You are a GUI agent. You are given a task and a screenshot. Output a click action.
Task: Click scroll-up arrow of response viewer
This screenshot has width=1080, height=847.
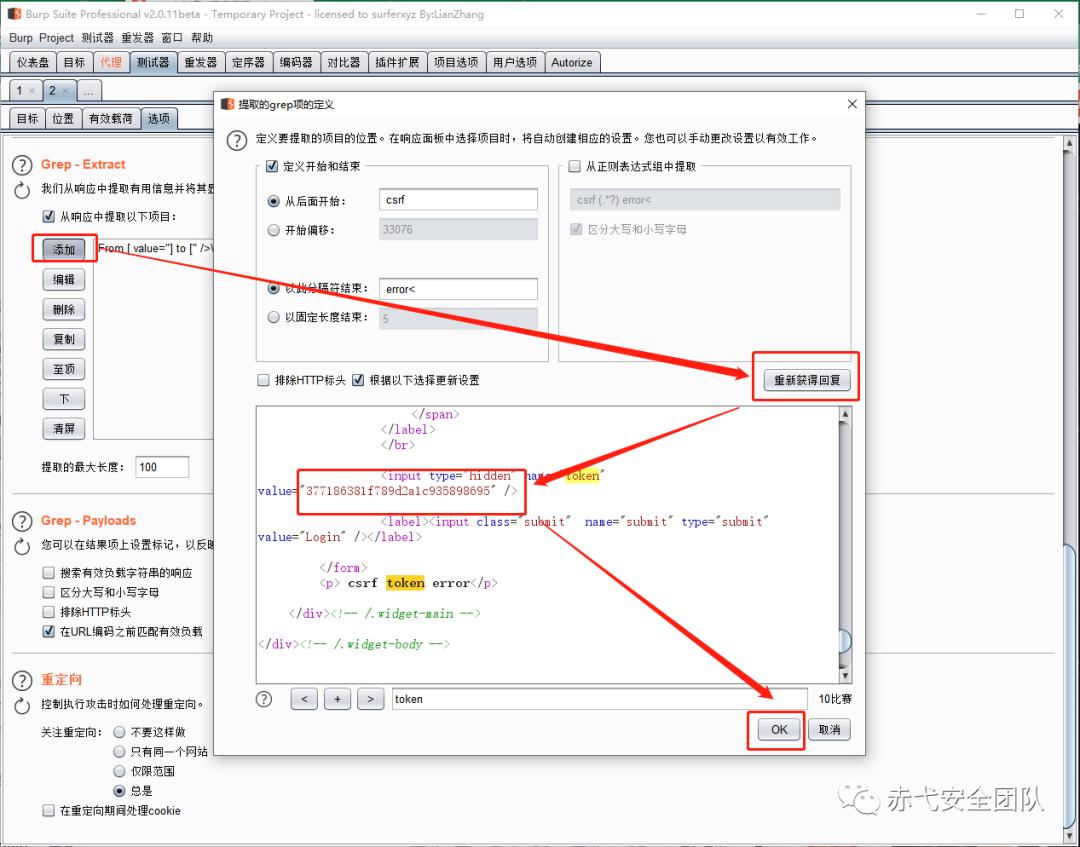845,414
